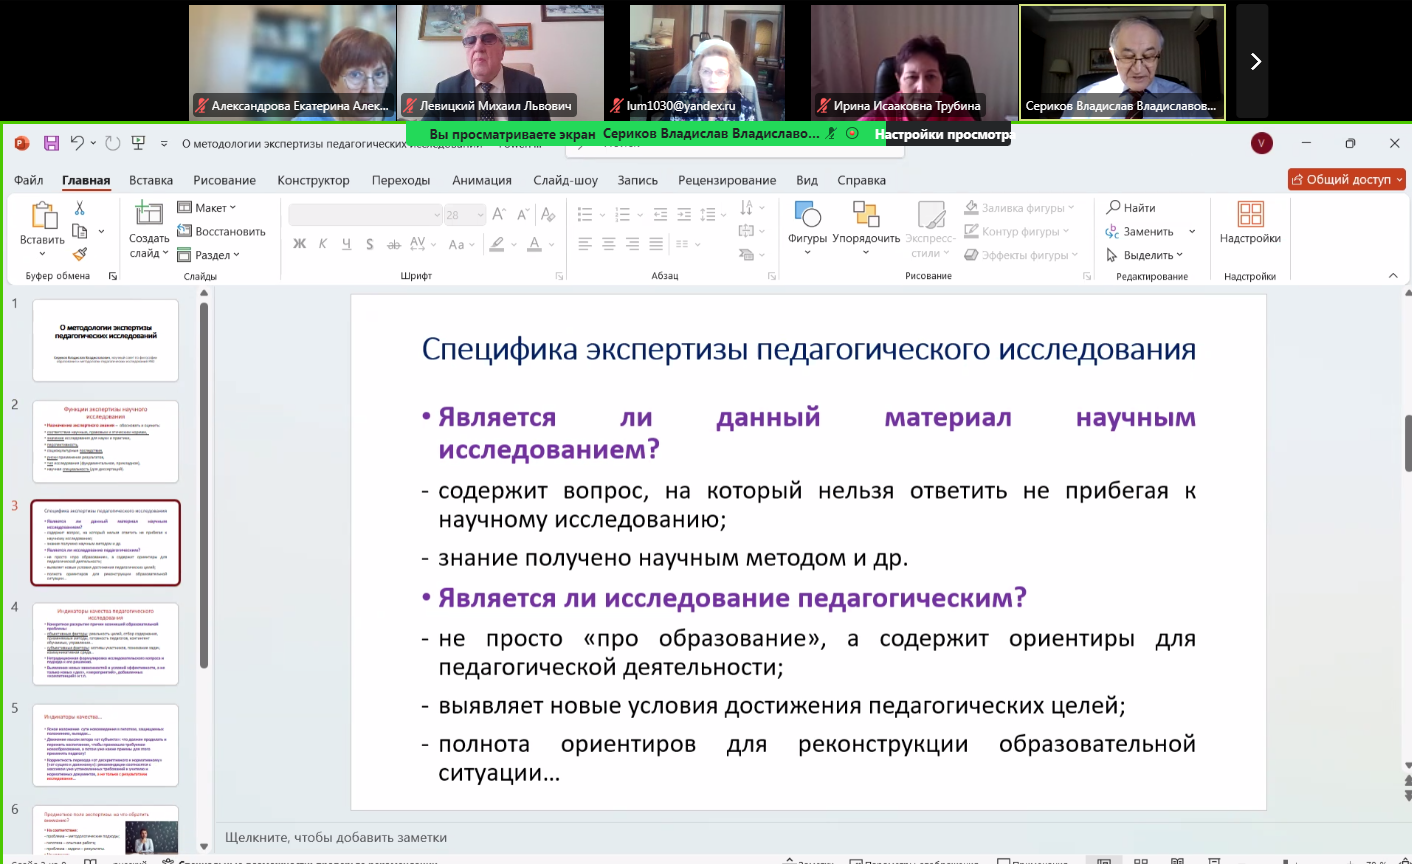Toggle underline Ч formatting
The image size is (1412, 864).
tap(346, 244)
